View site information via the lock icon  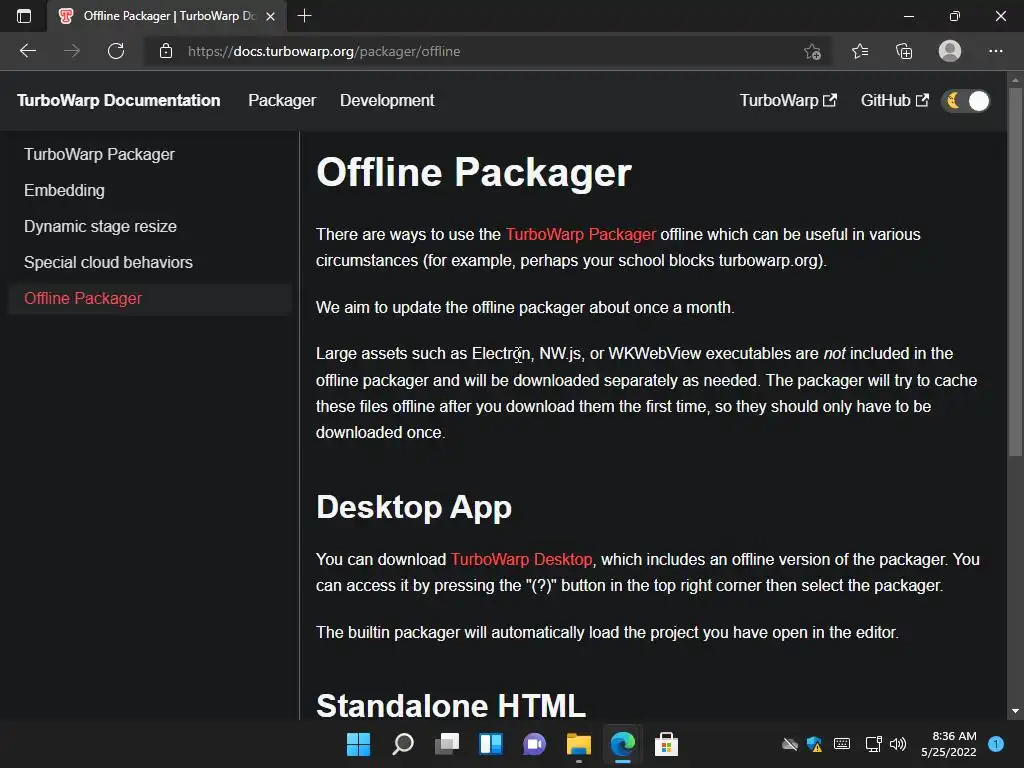pos(166,51)
